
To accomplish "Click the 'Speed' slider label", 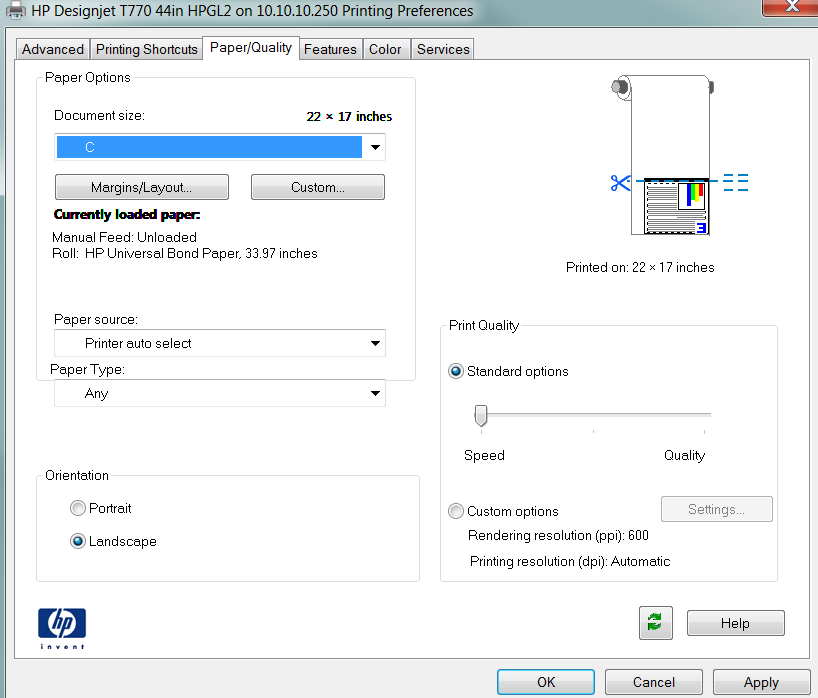I will 484,455.
